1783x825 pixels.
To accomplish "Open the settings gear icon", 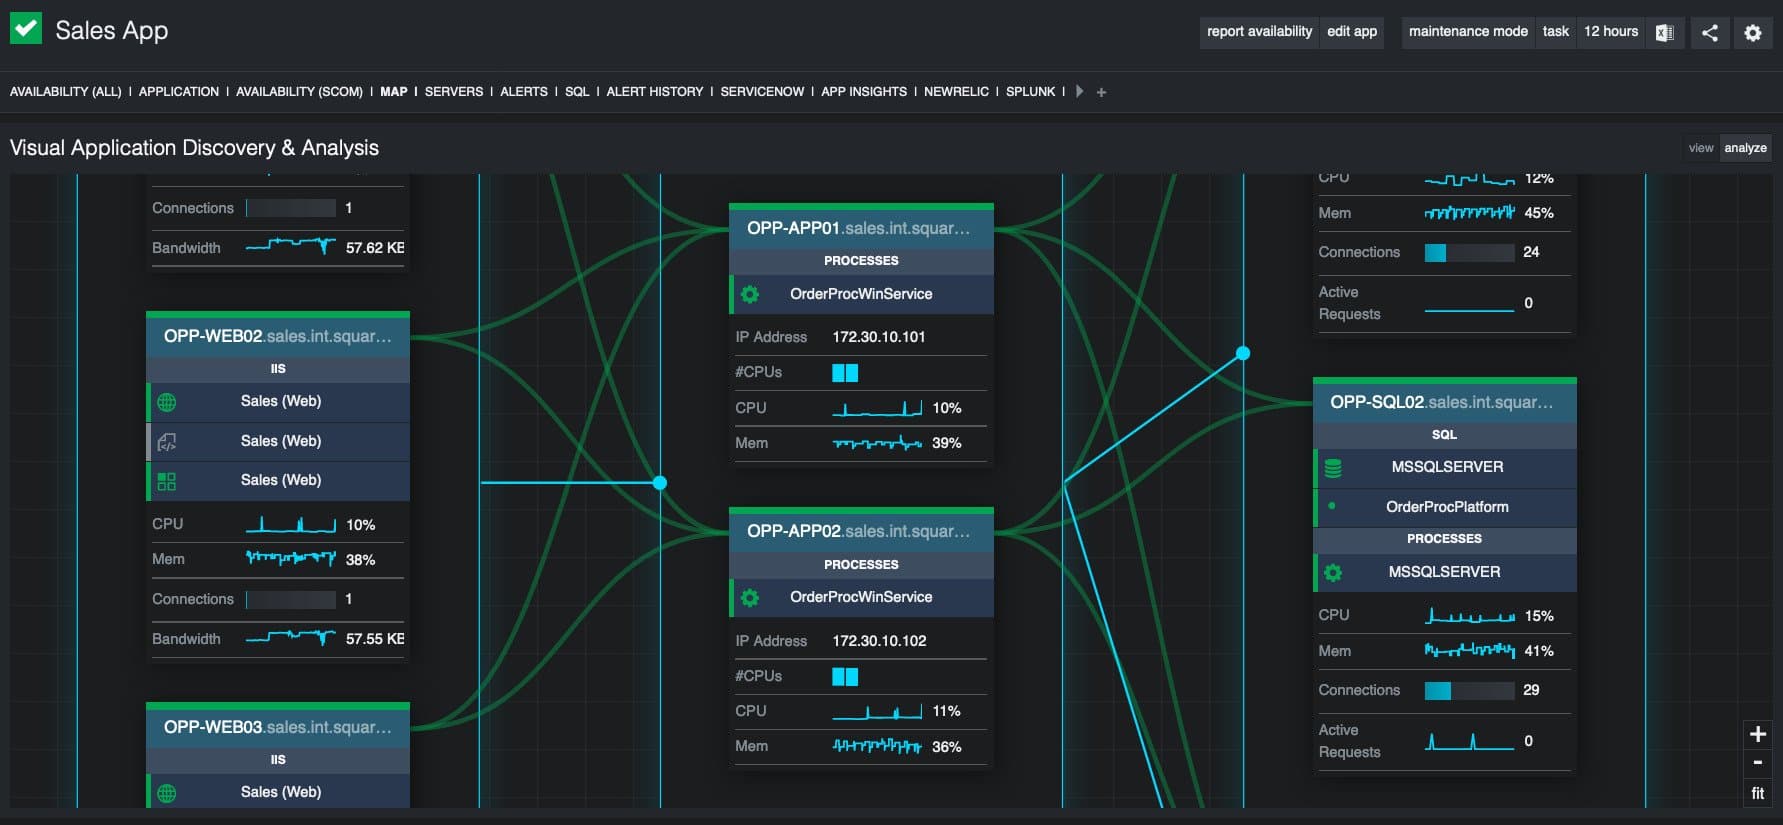I will tap(1753, 33).
